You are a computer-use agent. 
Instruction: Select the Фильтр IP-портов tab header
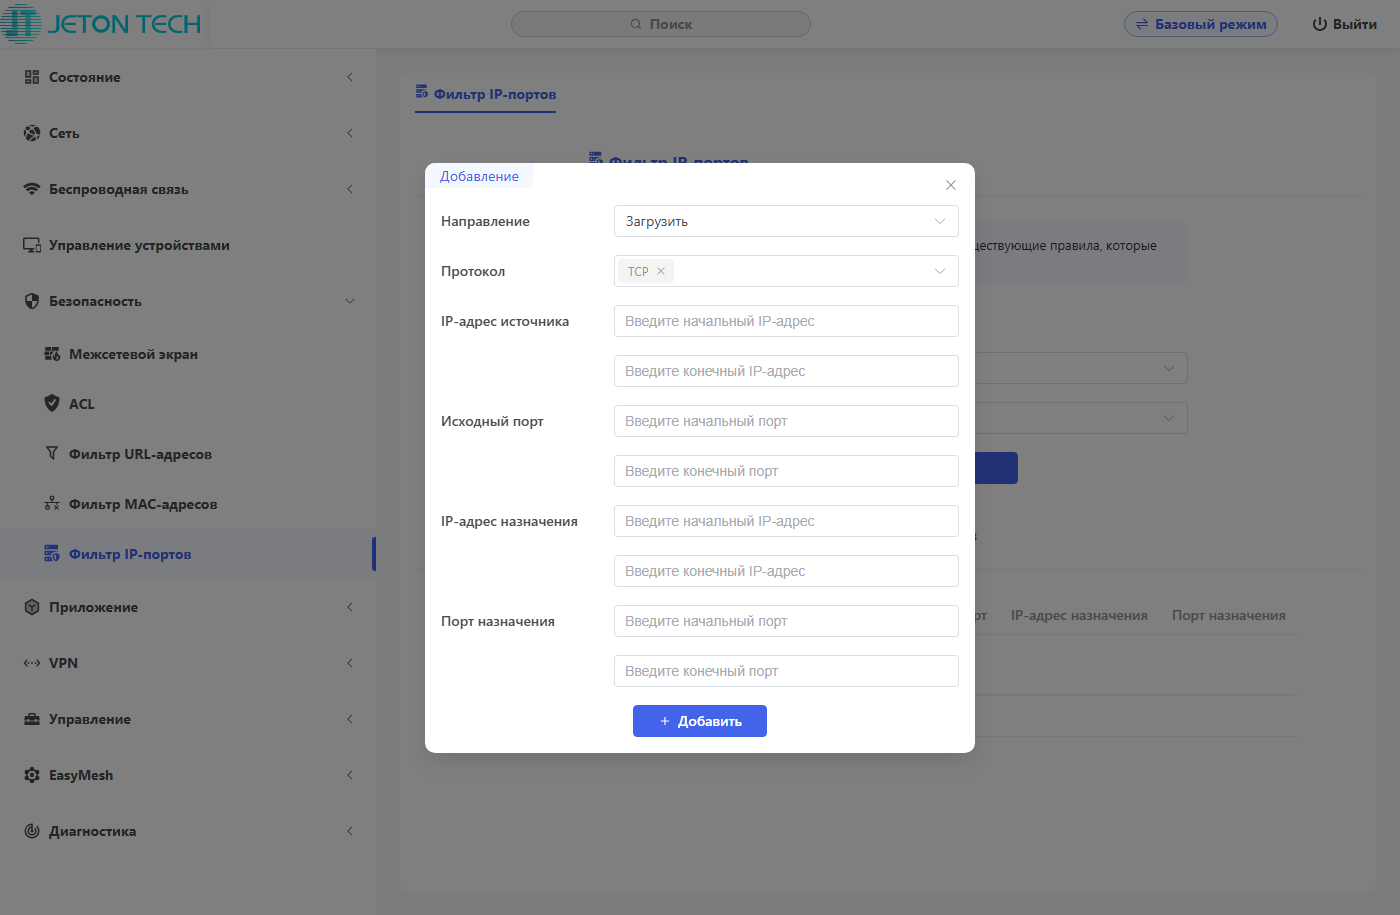point(486,94)
